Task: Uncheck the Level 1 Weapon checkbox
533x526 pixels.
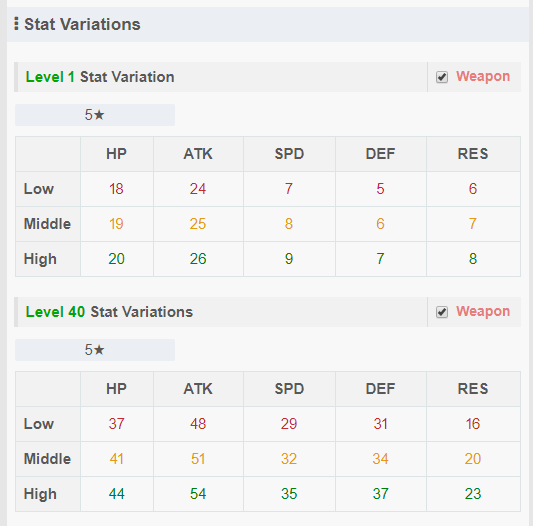Action: pos(442,77)
